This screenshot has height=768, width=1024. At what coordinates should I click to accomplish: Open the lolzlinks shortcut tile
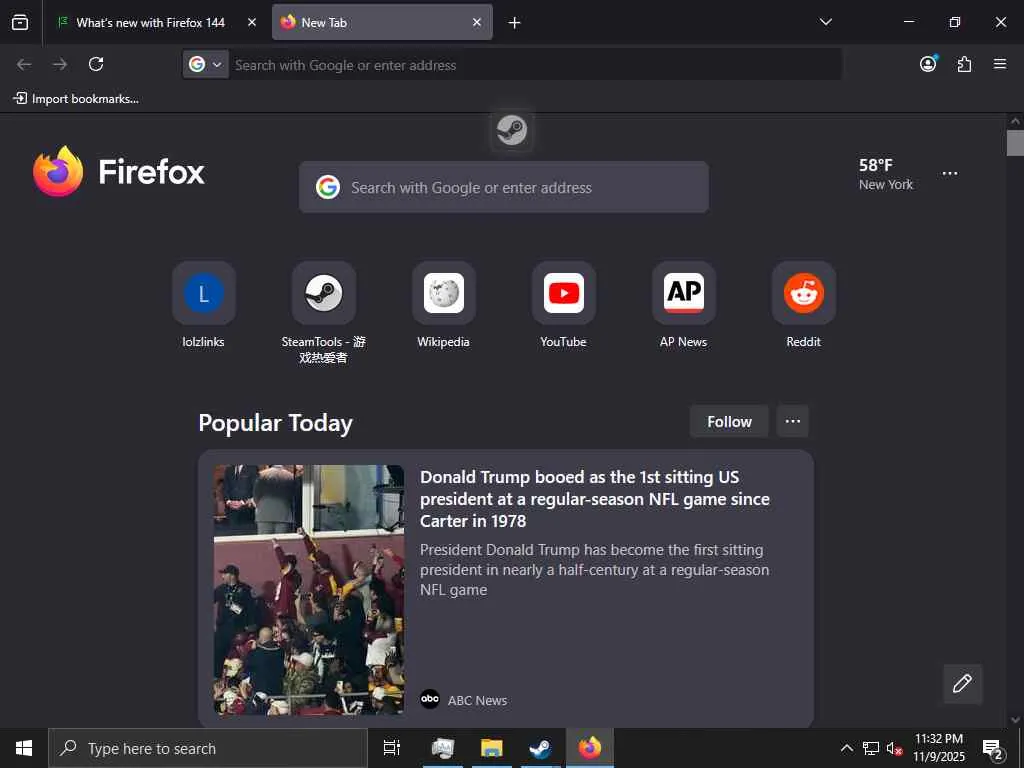tap(204, 293)
